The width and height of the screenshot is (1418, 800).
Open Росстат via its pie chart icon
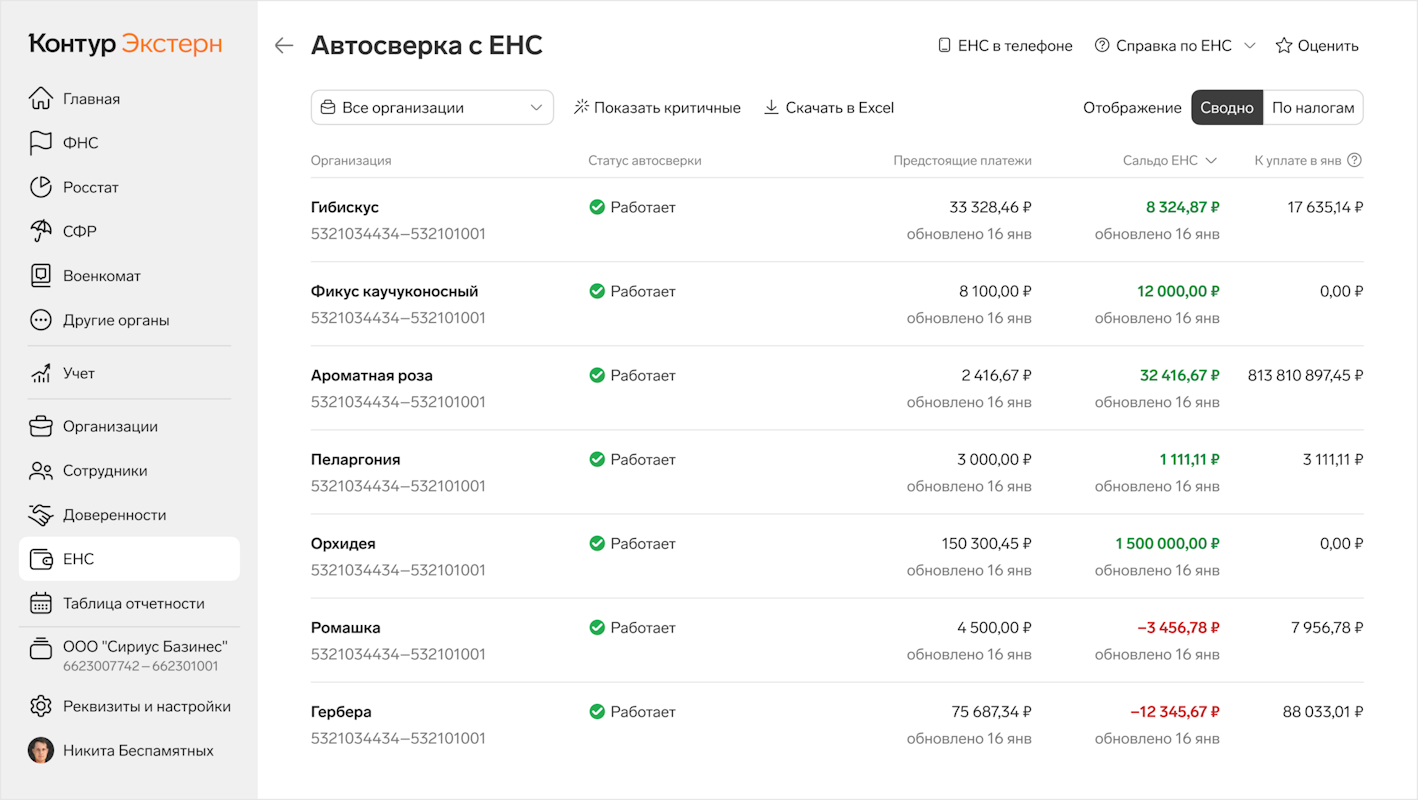pyautogui.click(x=40, y=187)
